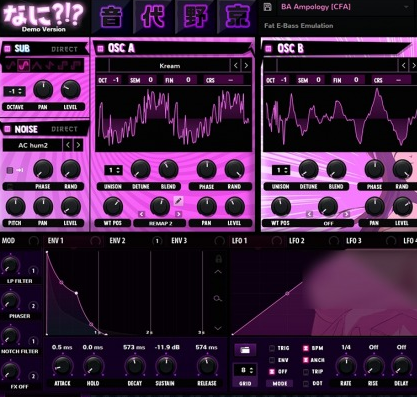Click the FX OFF macro count badge
417x397 pixels.
coord(33,376)
